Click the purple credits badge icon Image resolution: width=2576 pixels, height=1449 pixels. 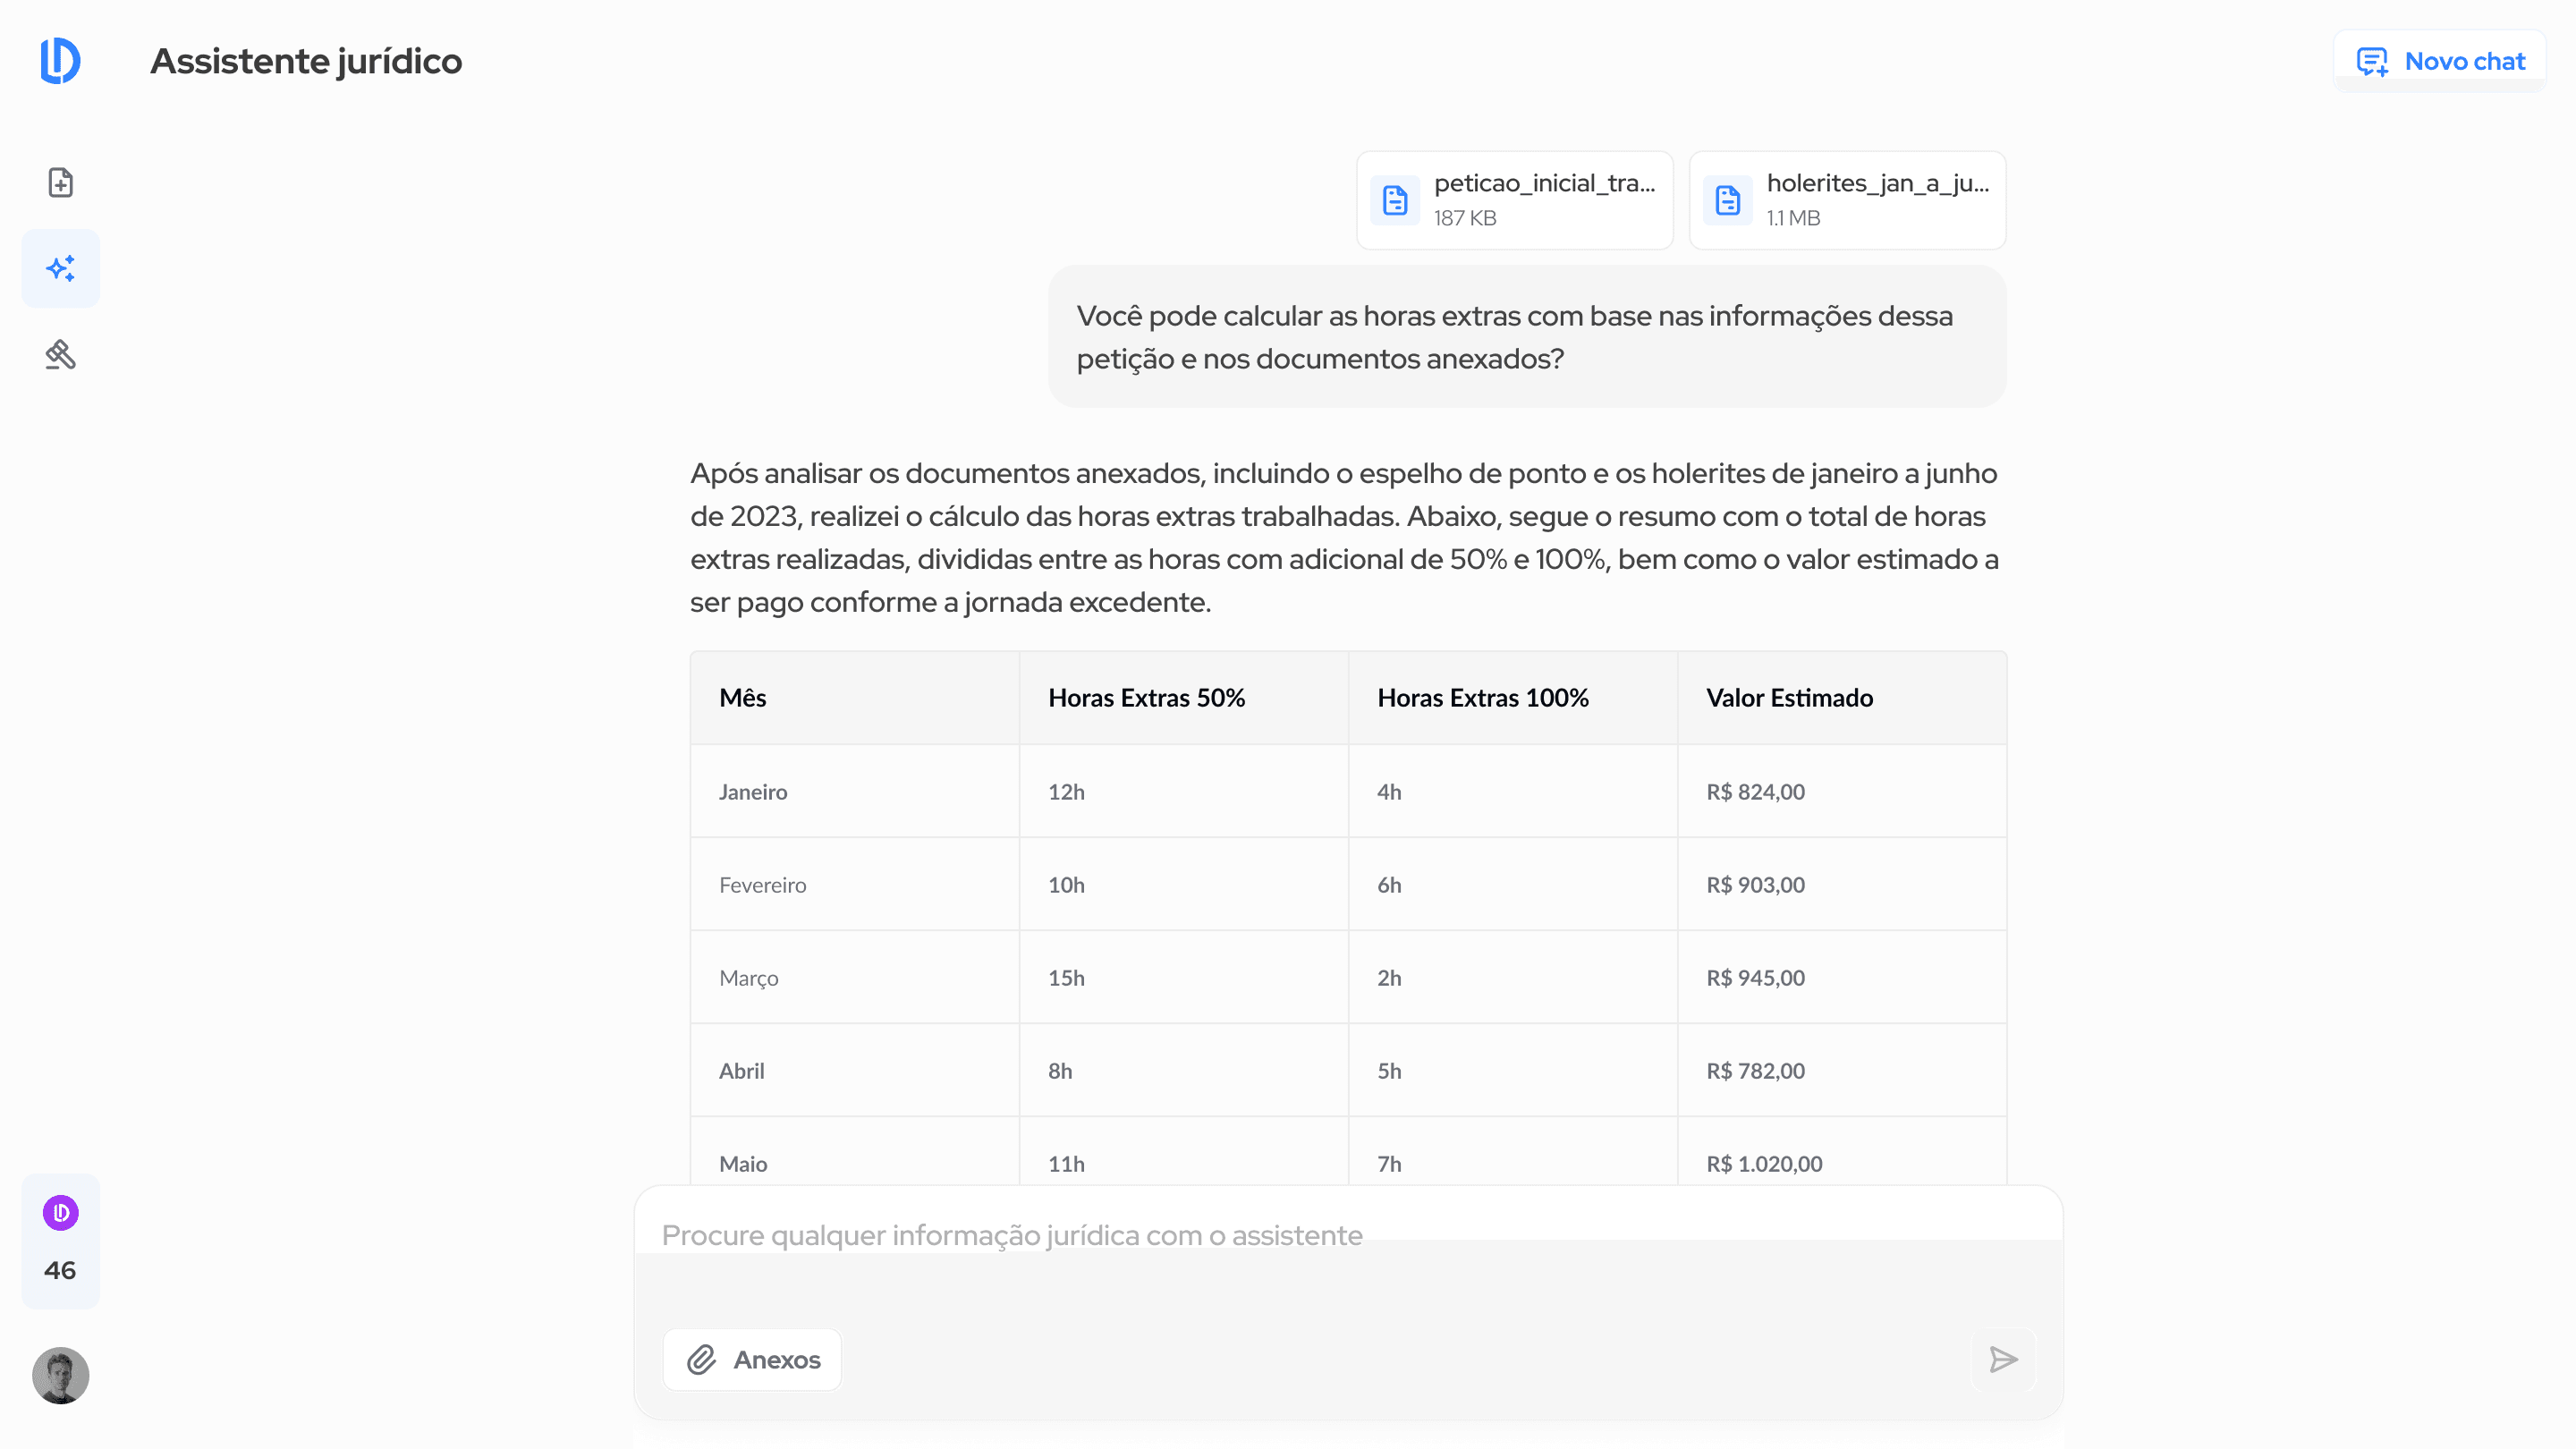60,1213
